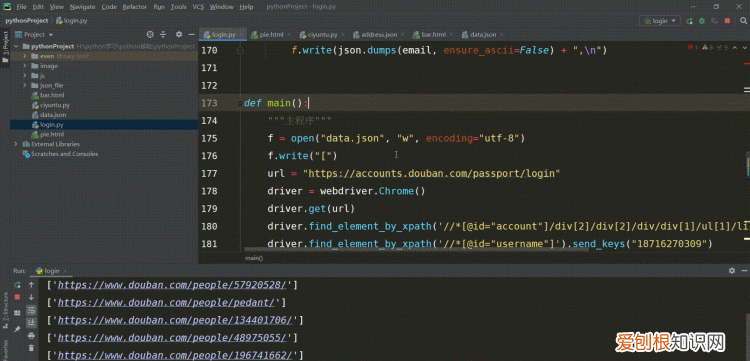
Task: Switch to the ciyuntu.py editor tab
Action: 323,35
